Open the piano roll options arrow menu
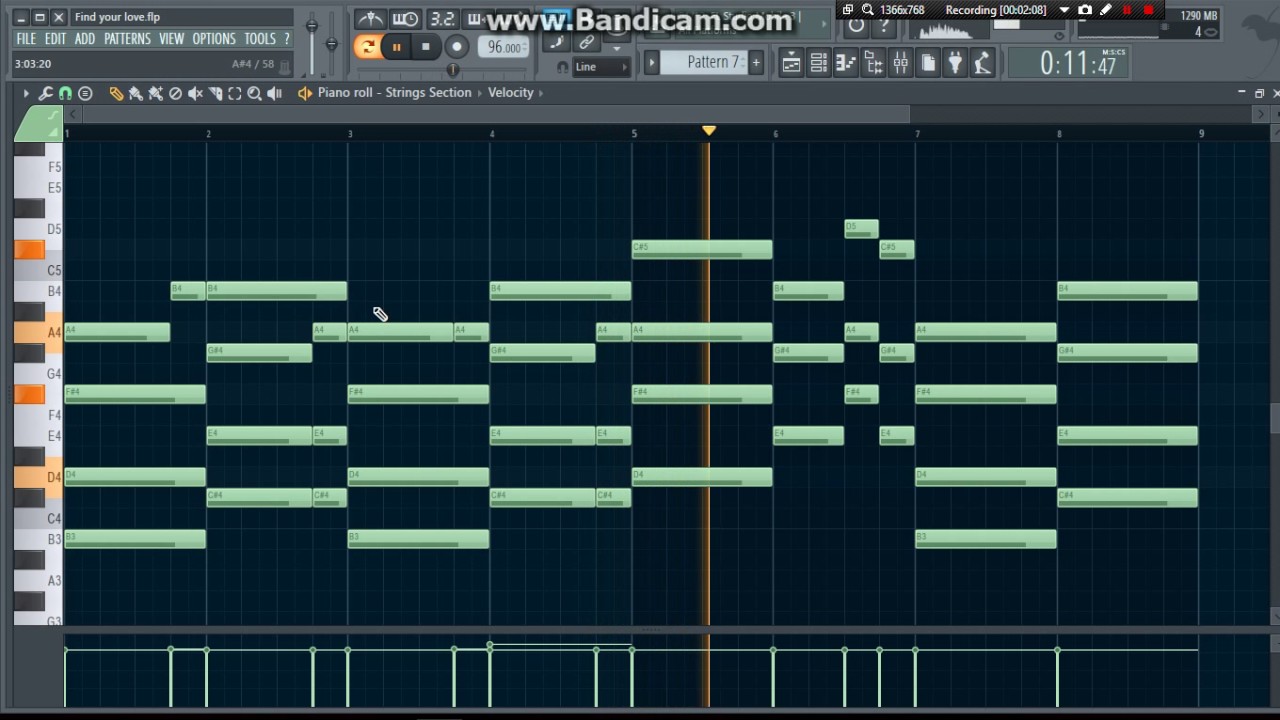The image size is (1280, 720). click(26, 93)
